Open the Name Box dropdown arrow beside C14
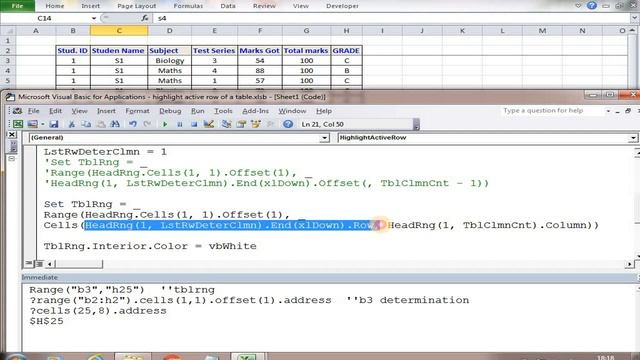 coord(94,18)
